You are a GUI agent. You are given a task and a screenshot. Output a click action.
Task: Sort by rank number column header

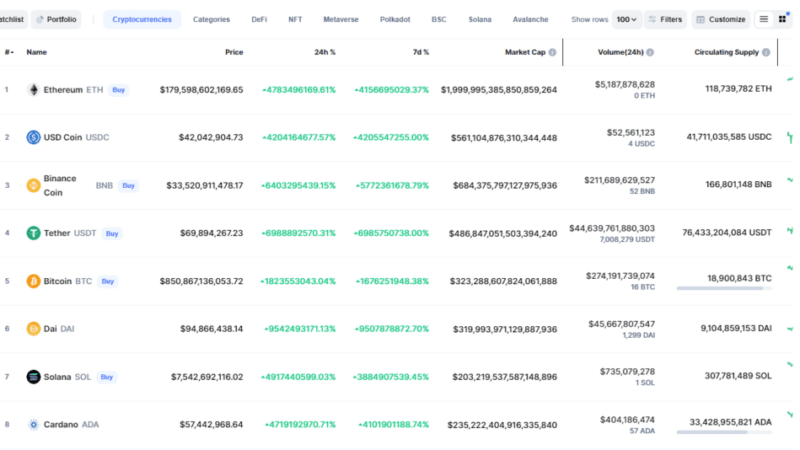tap(9, 52)
